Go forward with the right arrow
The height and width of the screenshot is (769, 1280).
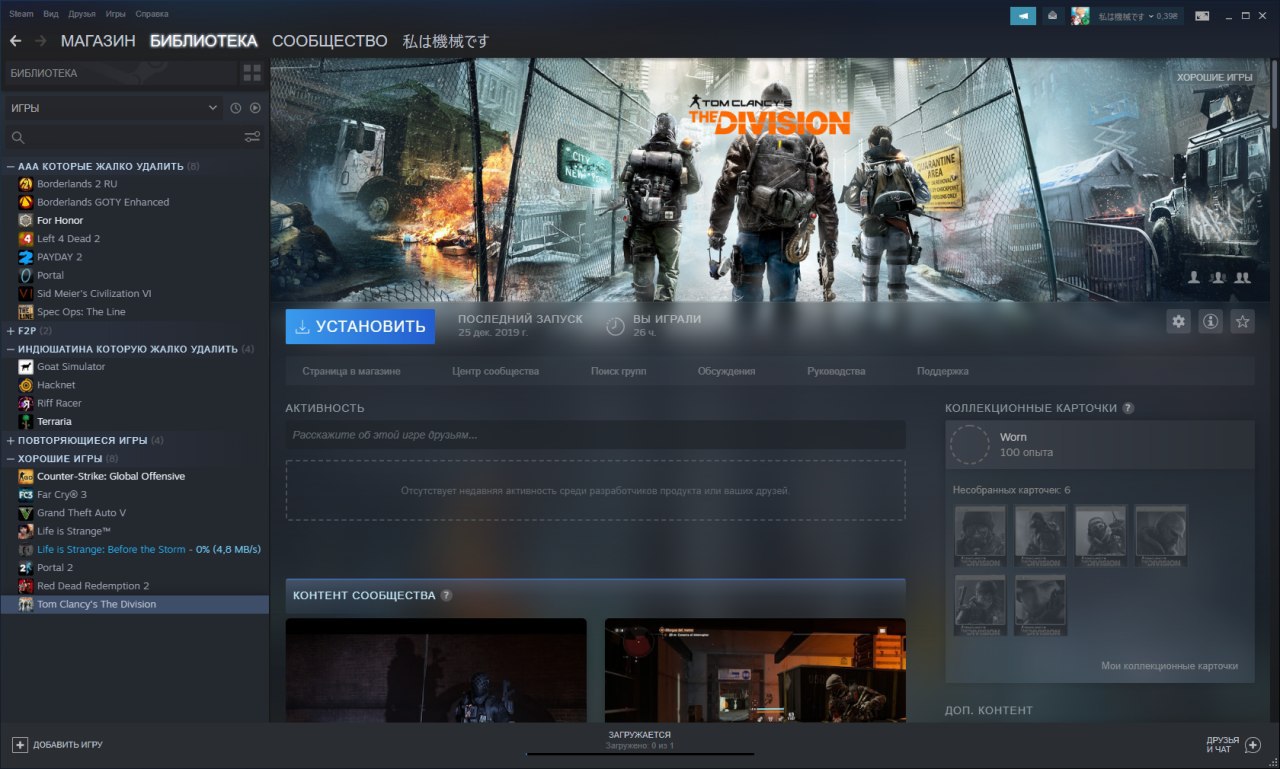point(40,41)
